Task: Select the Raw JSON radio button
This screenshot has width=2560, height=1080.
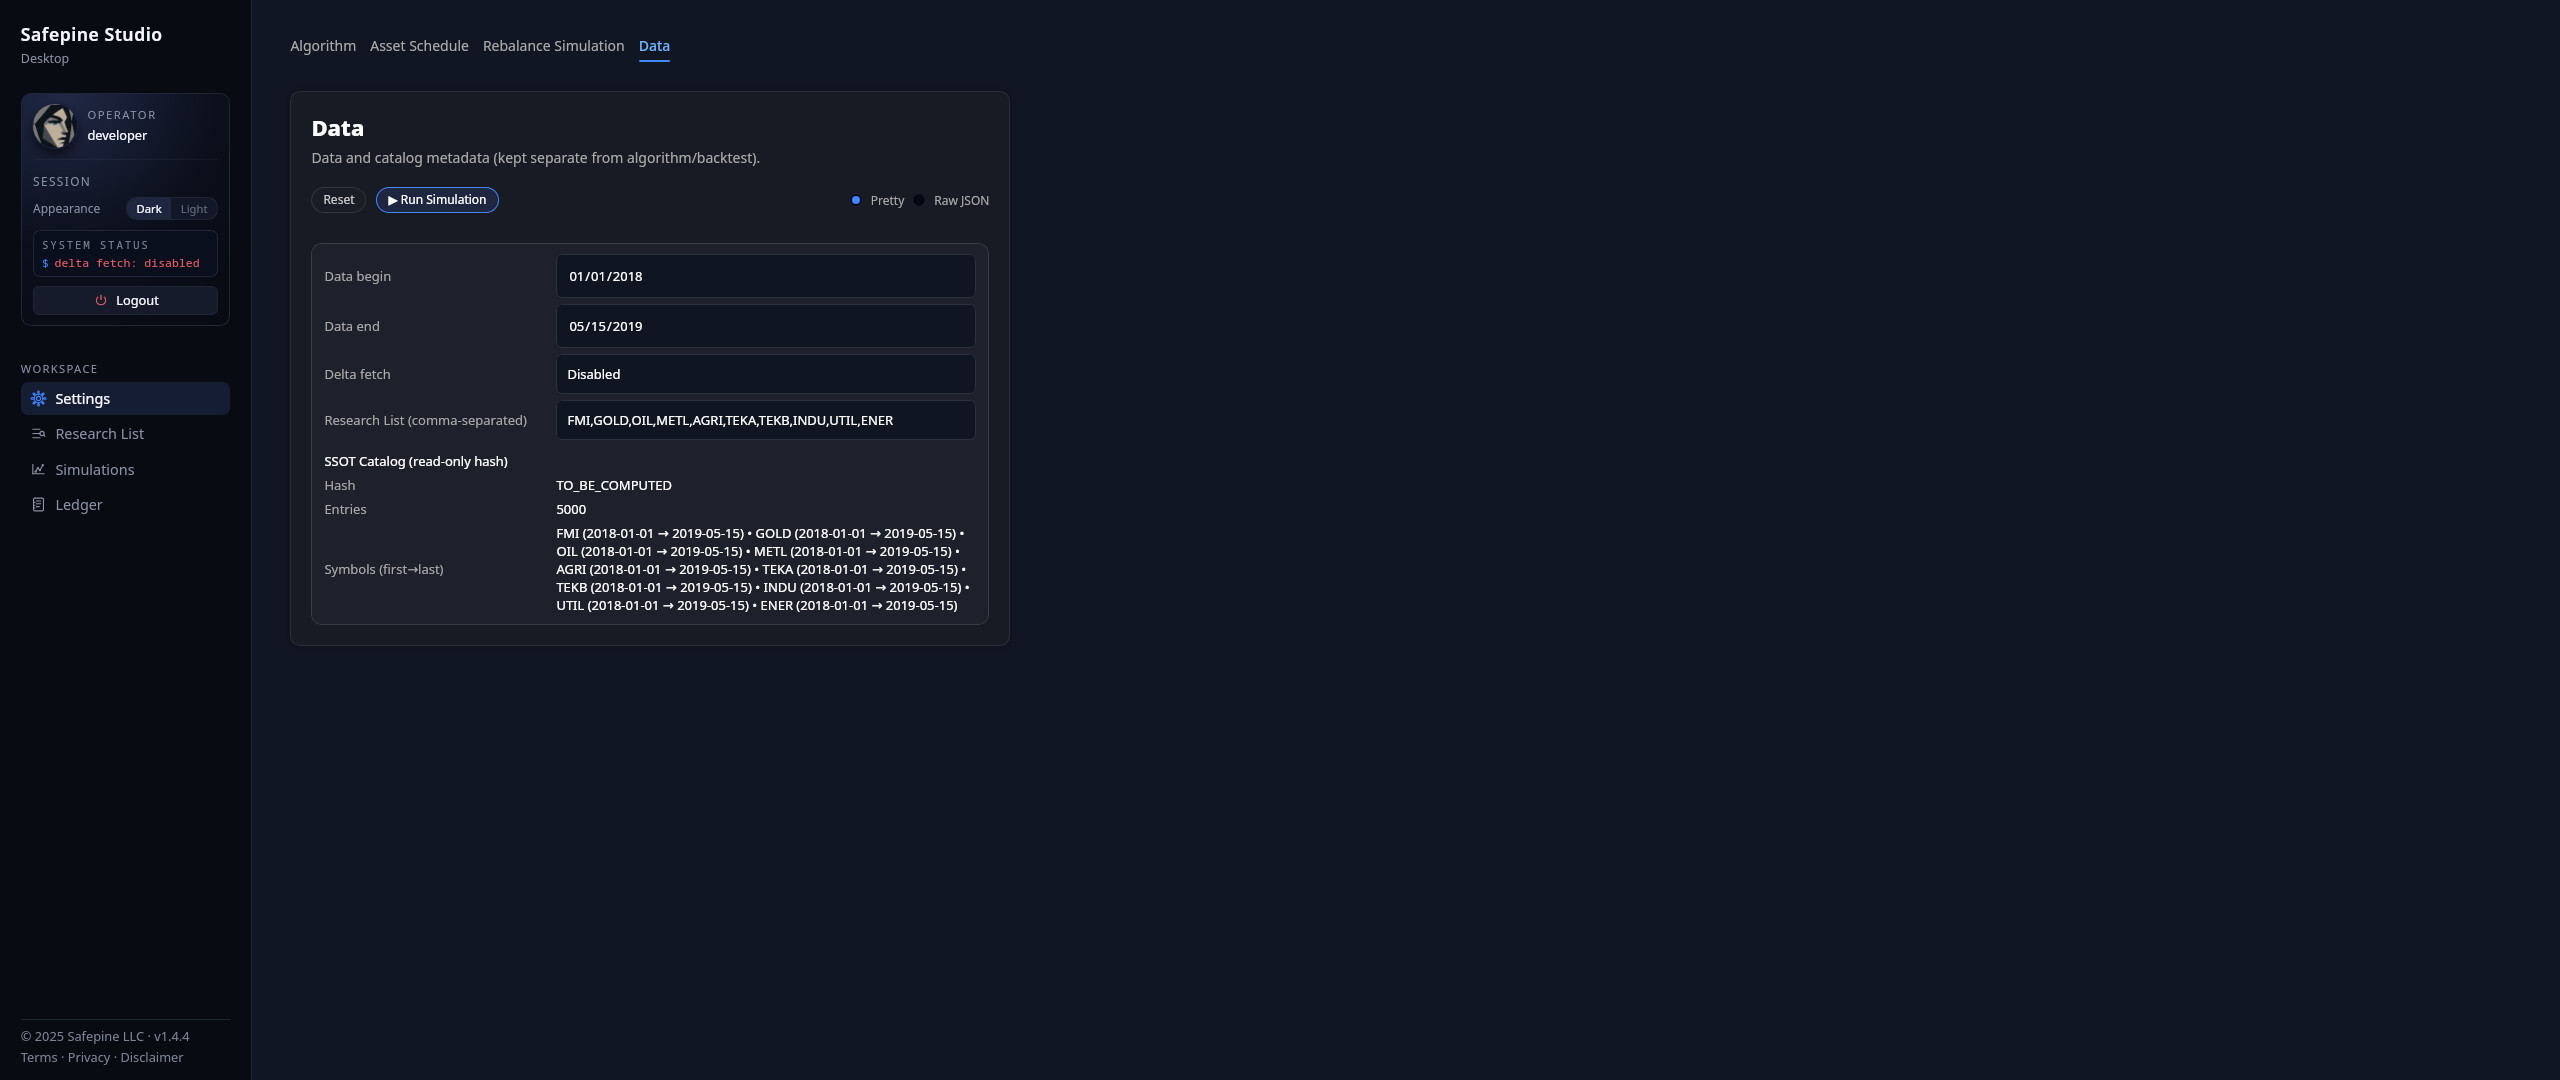Action: pos(919,200)
